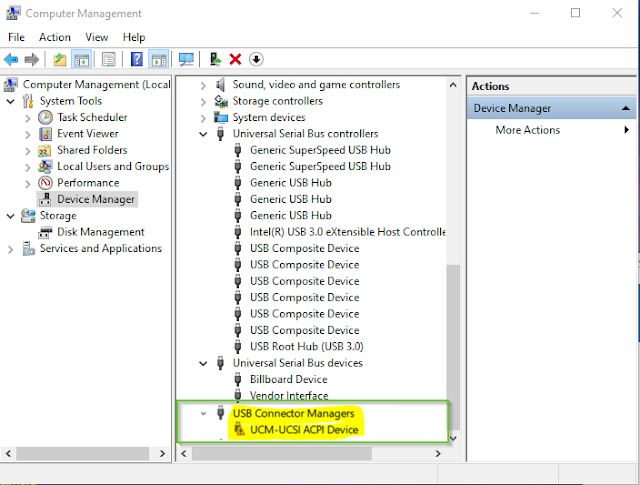This screenshot has width=640, height=485.
Task: Toggle Show/Hide Console Tree icon
Action: click(81, 60)
